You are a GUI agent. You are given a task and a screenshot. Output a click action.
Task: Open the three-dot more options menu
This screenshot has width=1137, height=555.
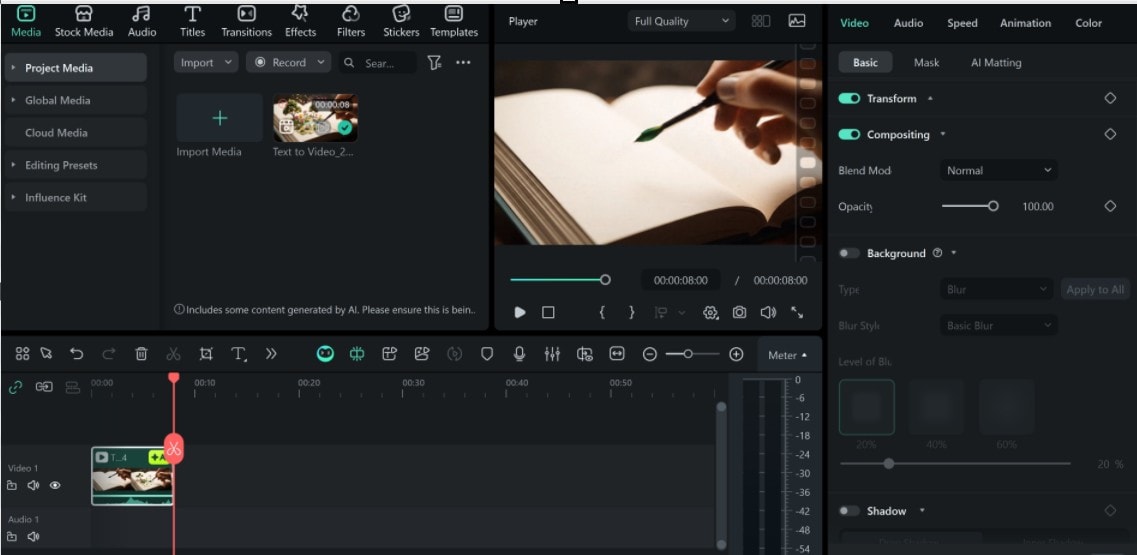coord(463,62)
